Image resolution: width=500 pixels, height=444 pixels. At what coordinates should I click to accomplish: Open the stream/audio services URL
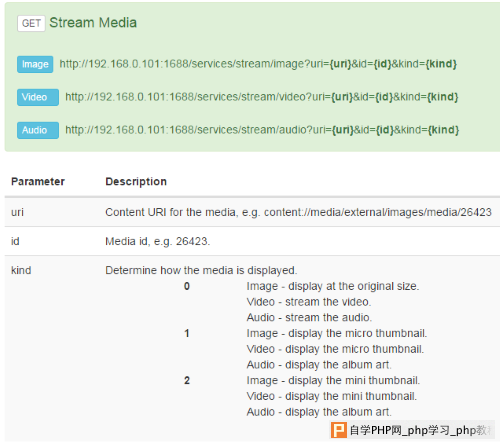[262, 130]
